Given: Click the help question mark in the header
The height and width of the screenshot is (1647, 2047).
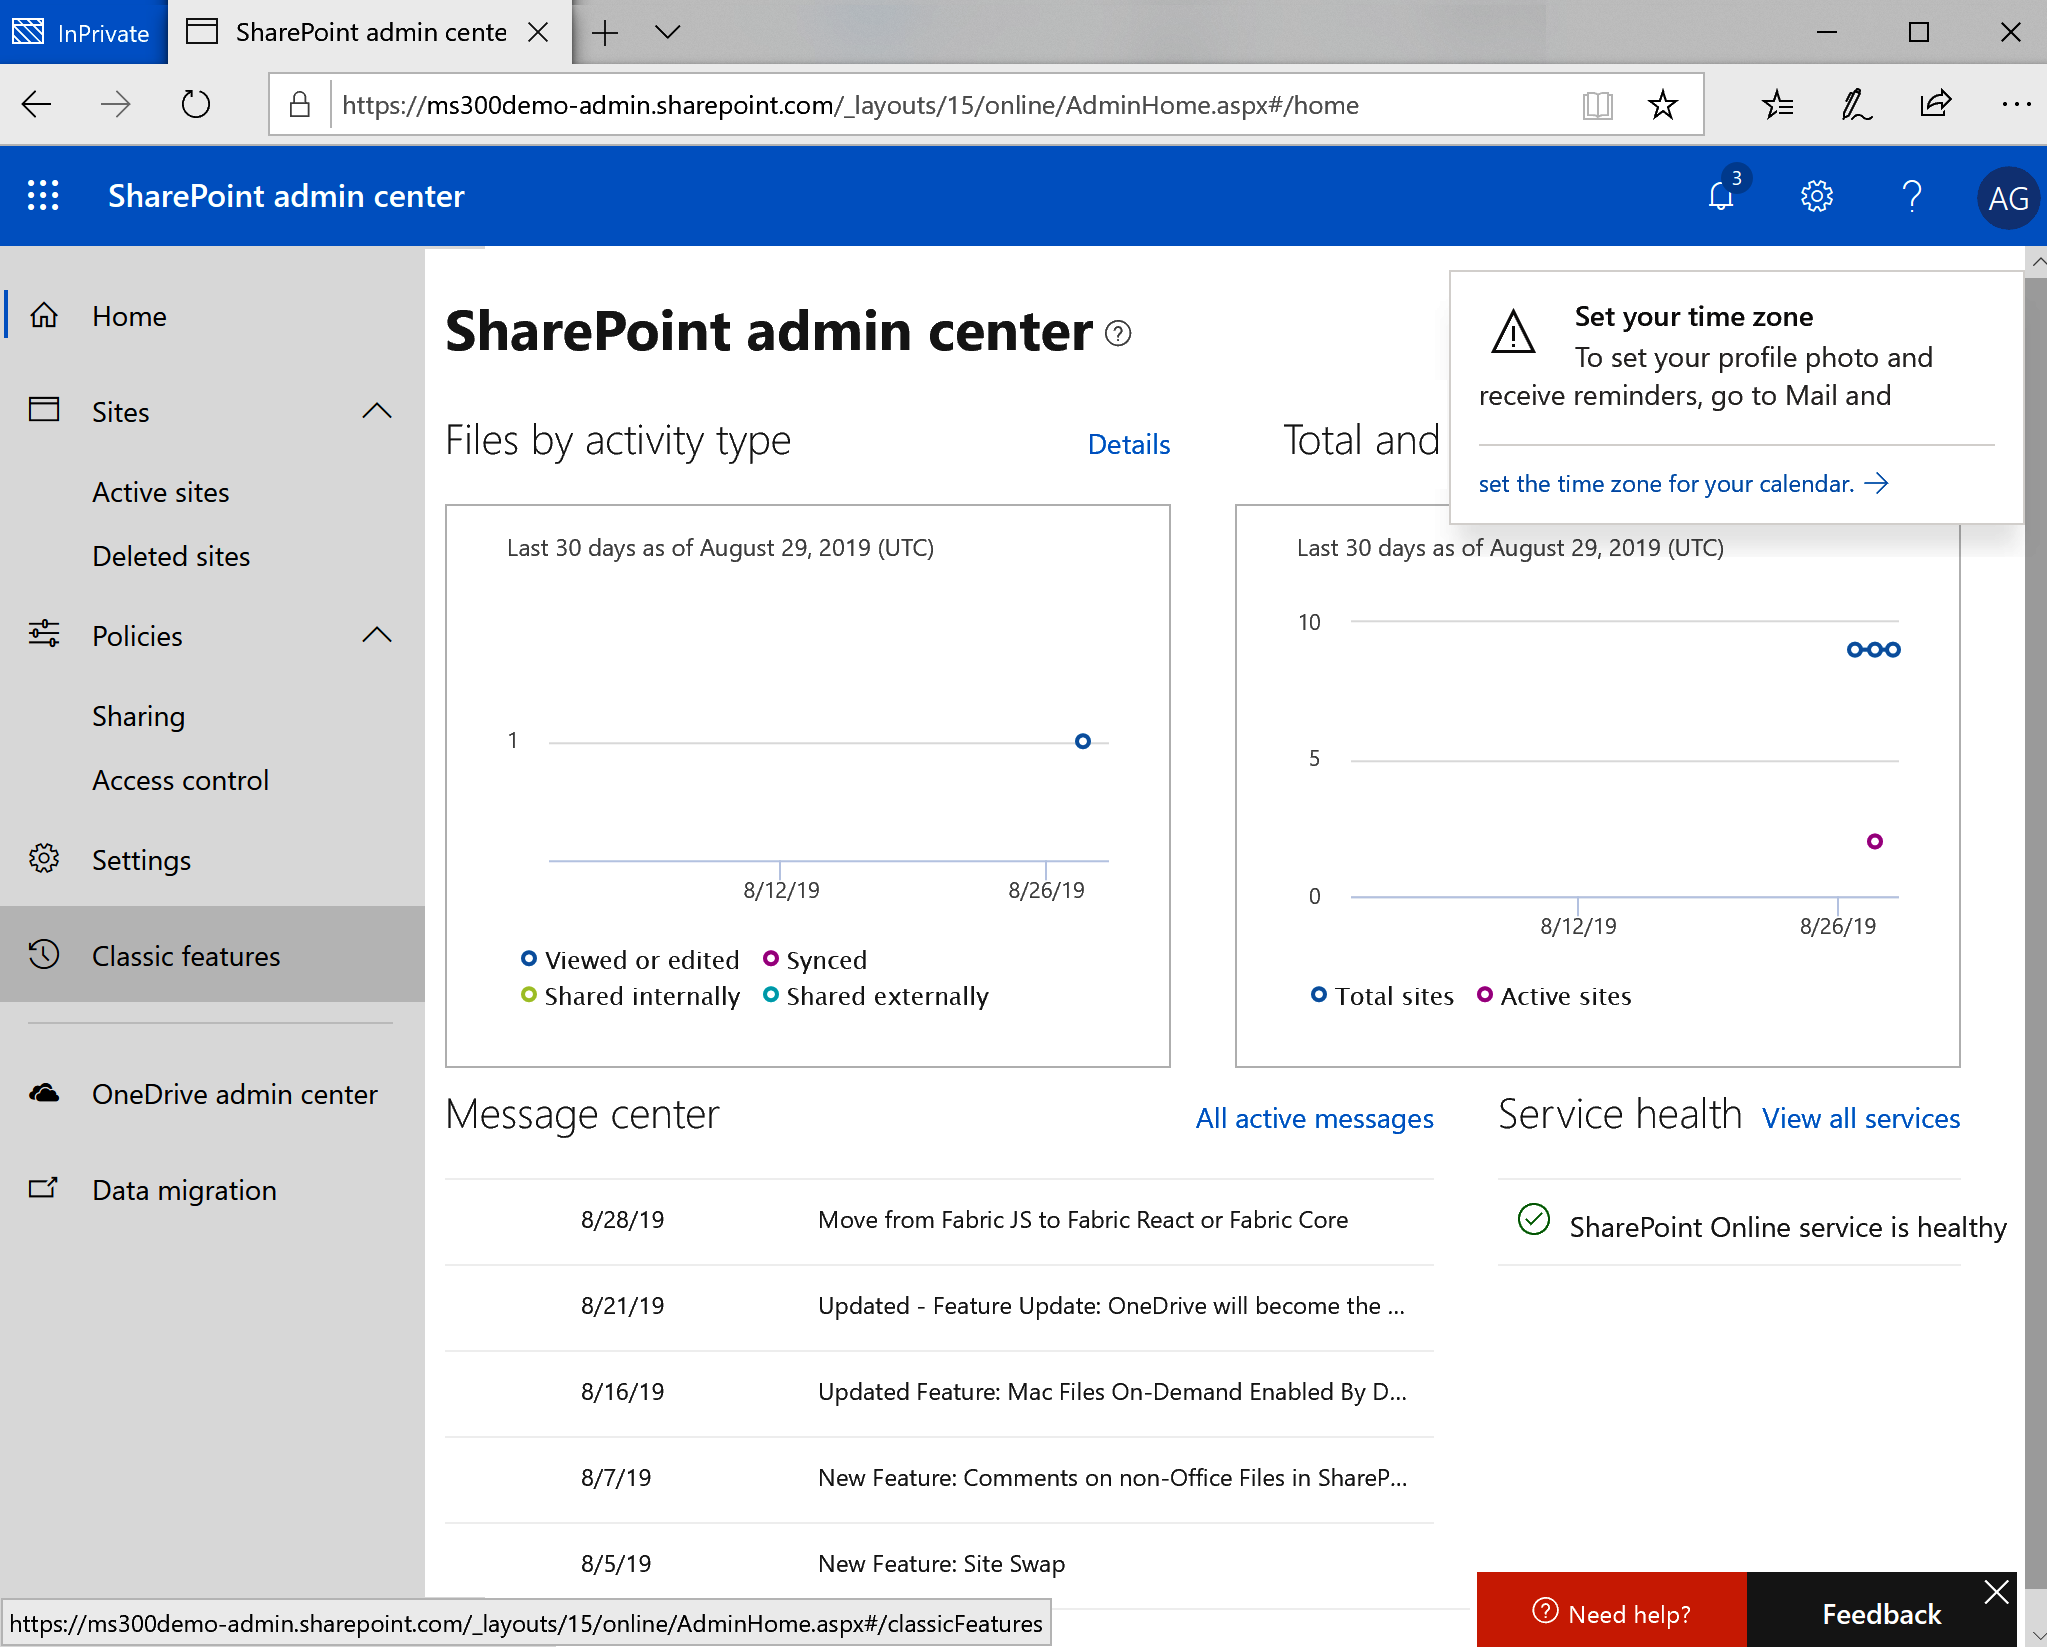Looking at the screenshot, I should point(1911,196).
